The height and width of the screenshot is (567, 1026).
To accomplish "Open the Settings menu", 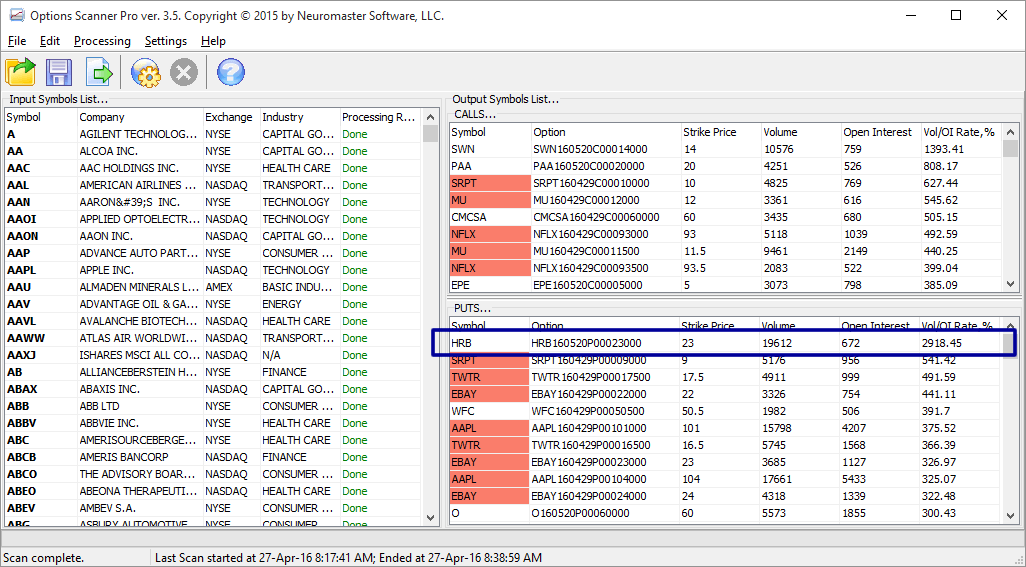I will [x=166, y=41].
